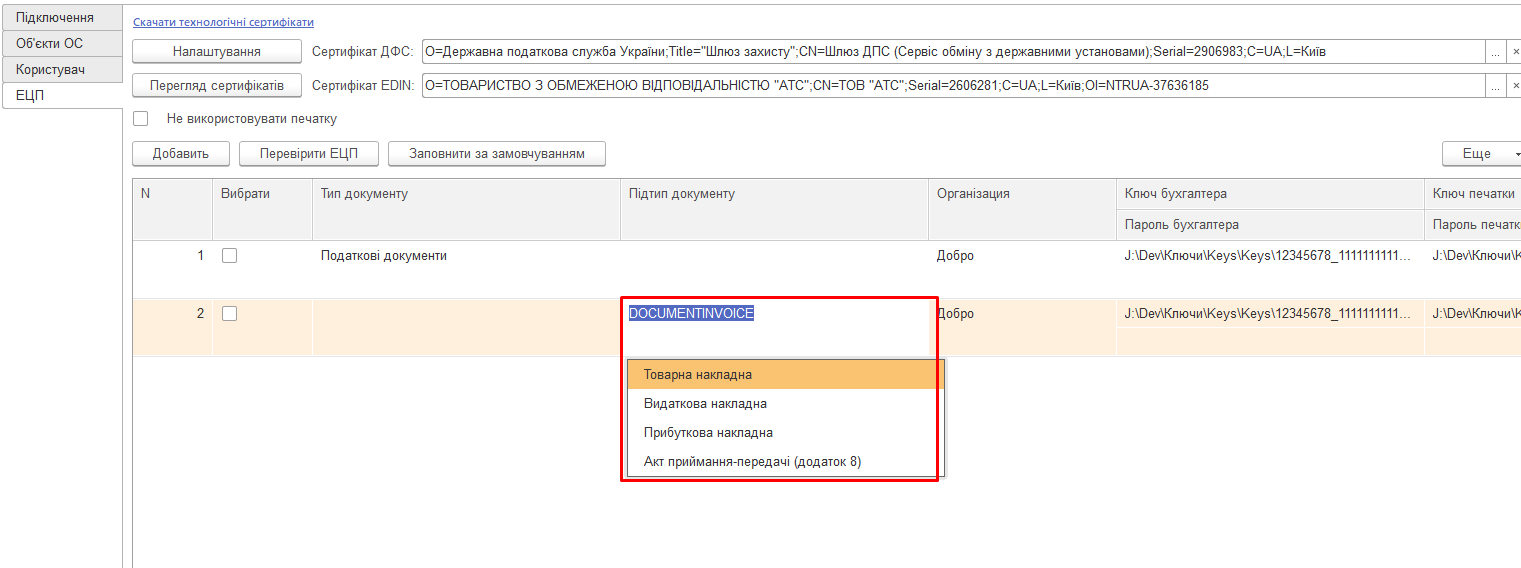The image size is (1521, 568).
Task: Click the Налаштування button
Action: click(217, 51)
